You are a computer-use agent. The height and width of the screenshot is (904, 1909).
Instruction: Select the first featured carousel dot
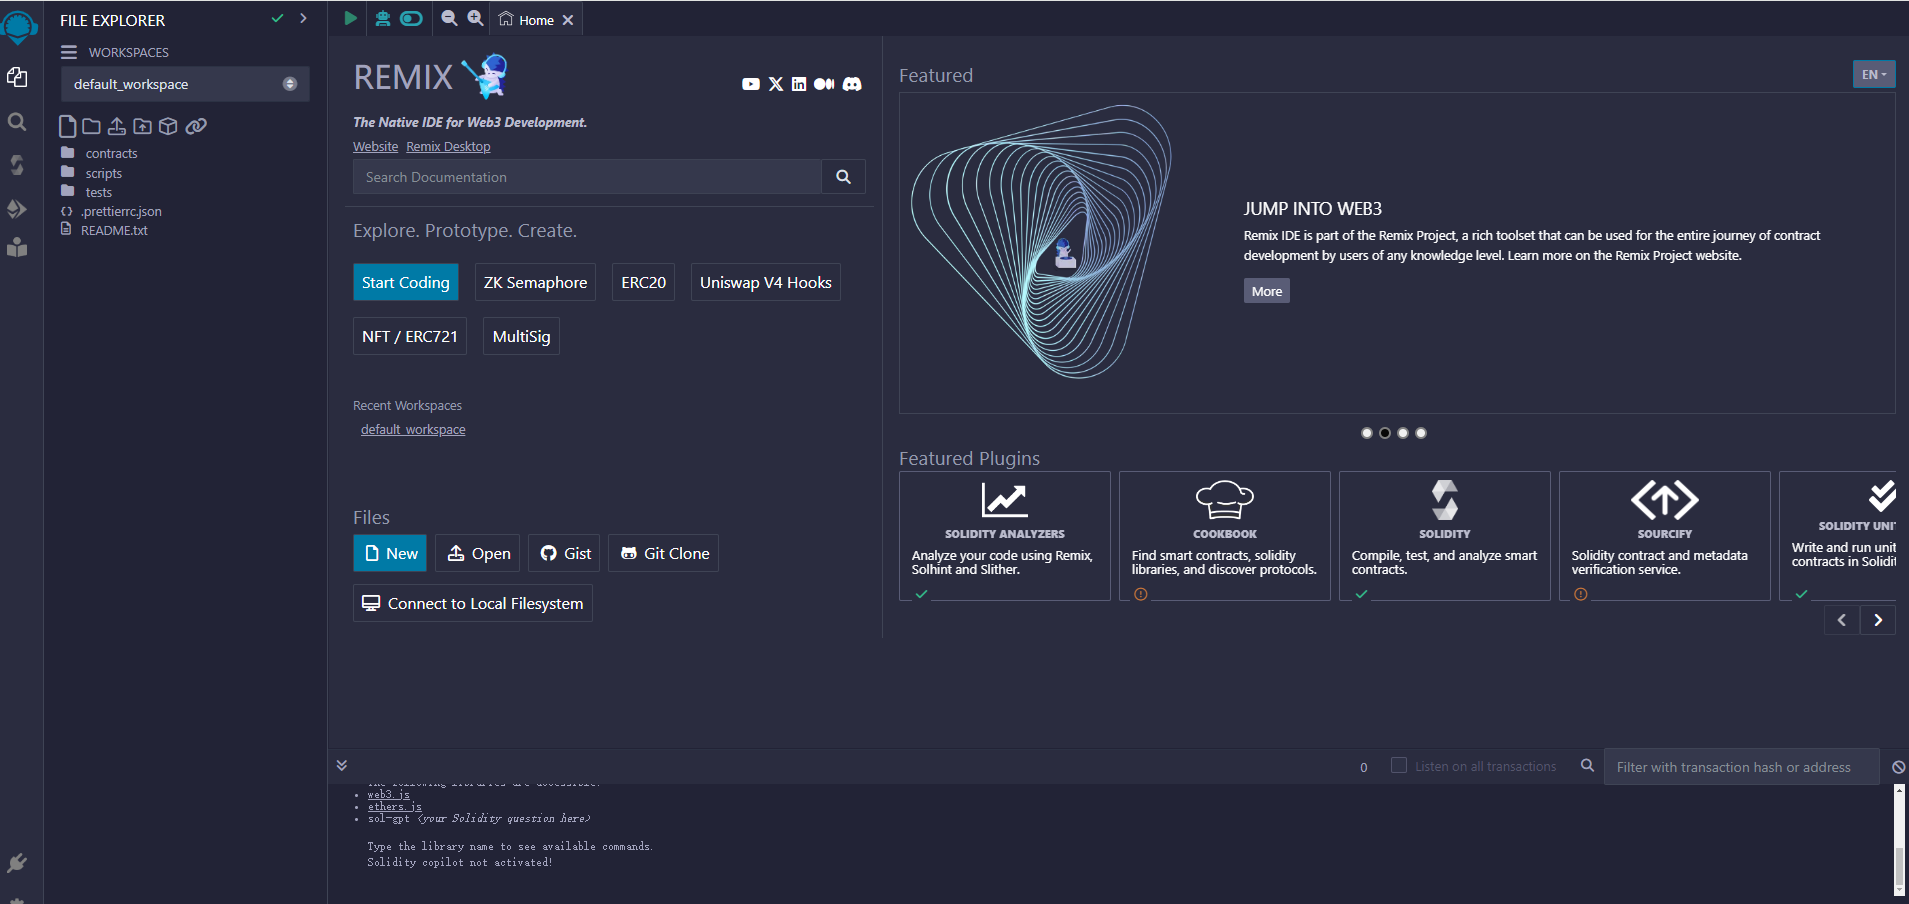[1366, 433]
